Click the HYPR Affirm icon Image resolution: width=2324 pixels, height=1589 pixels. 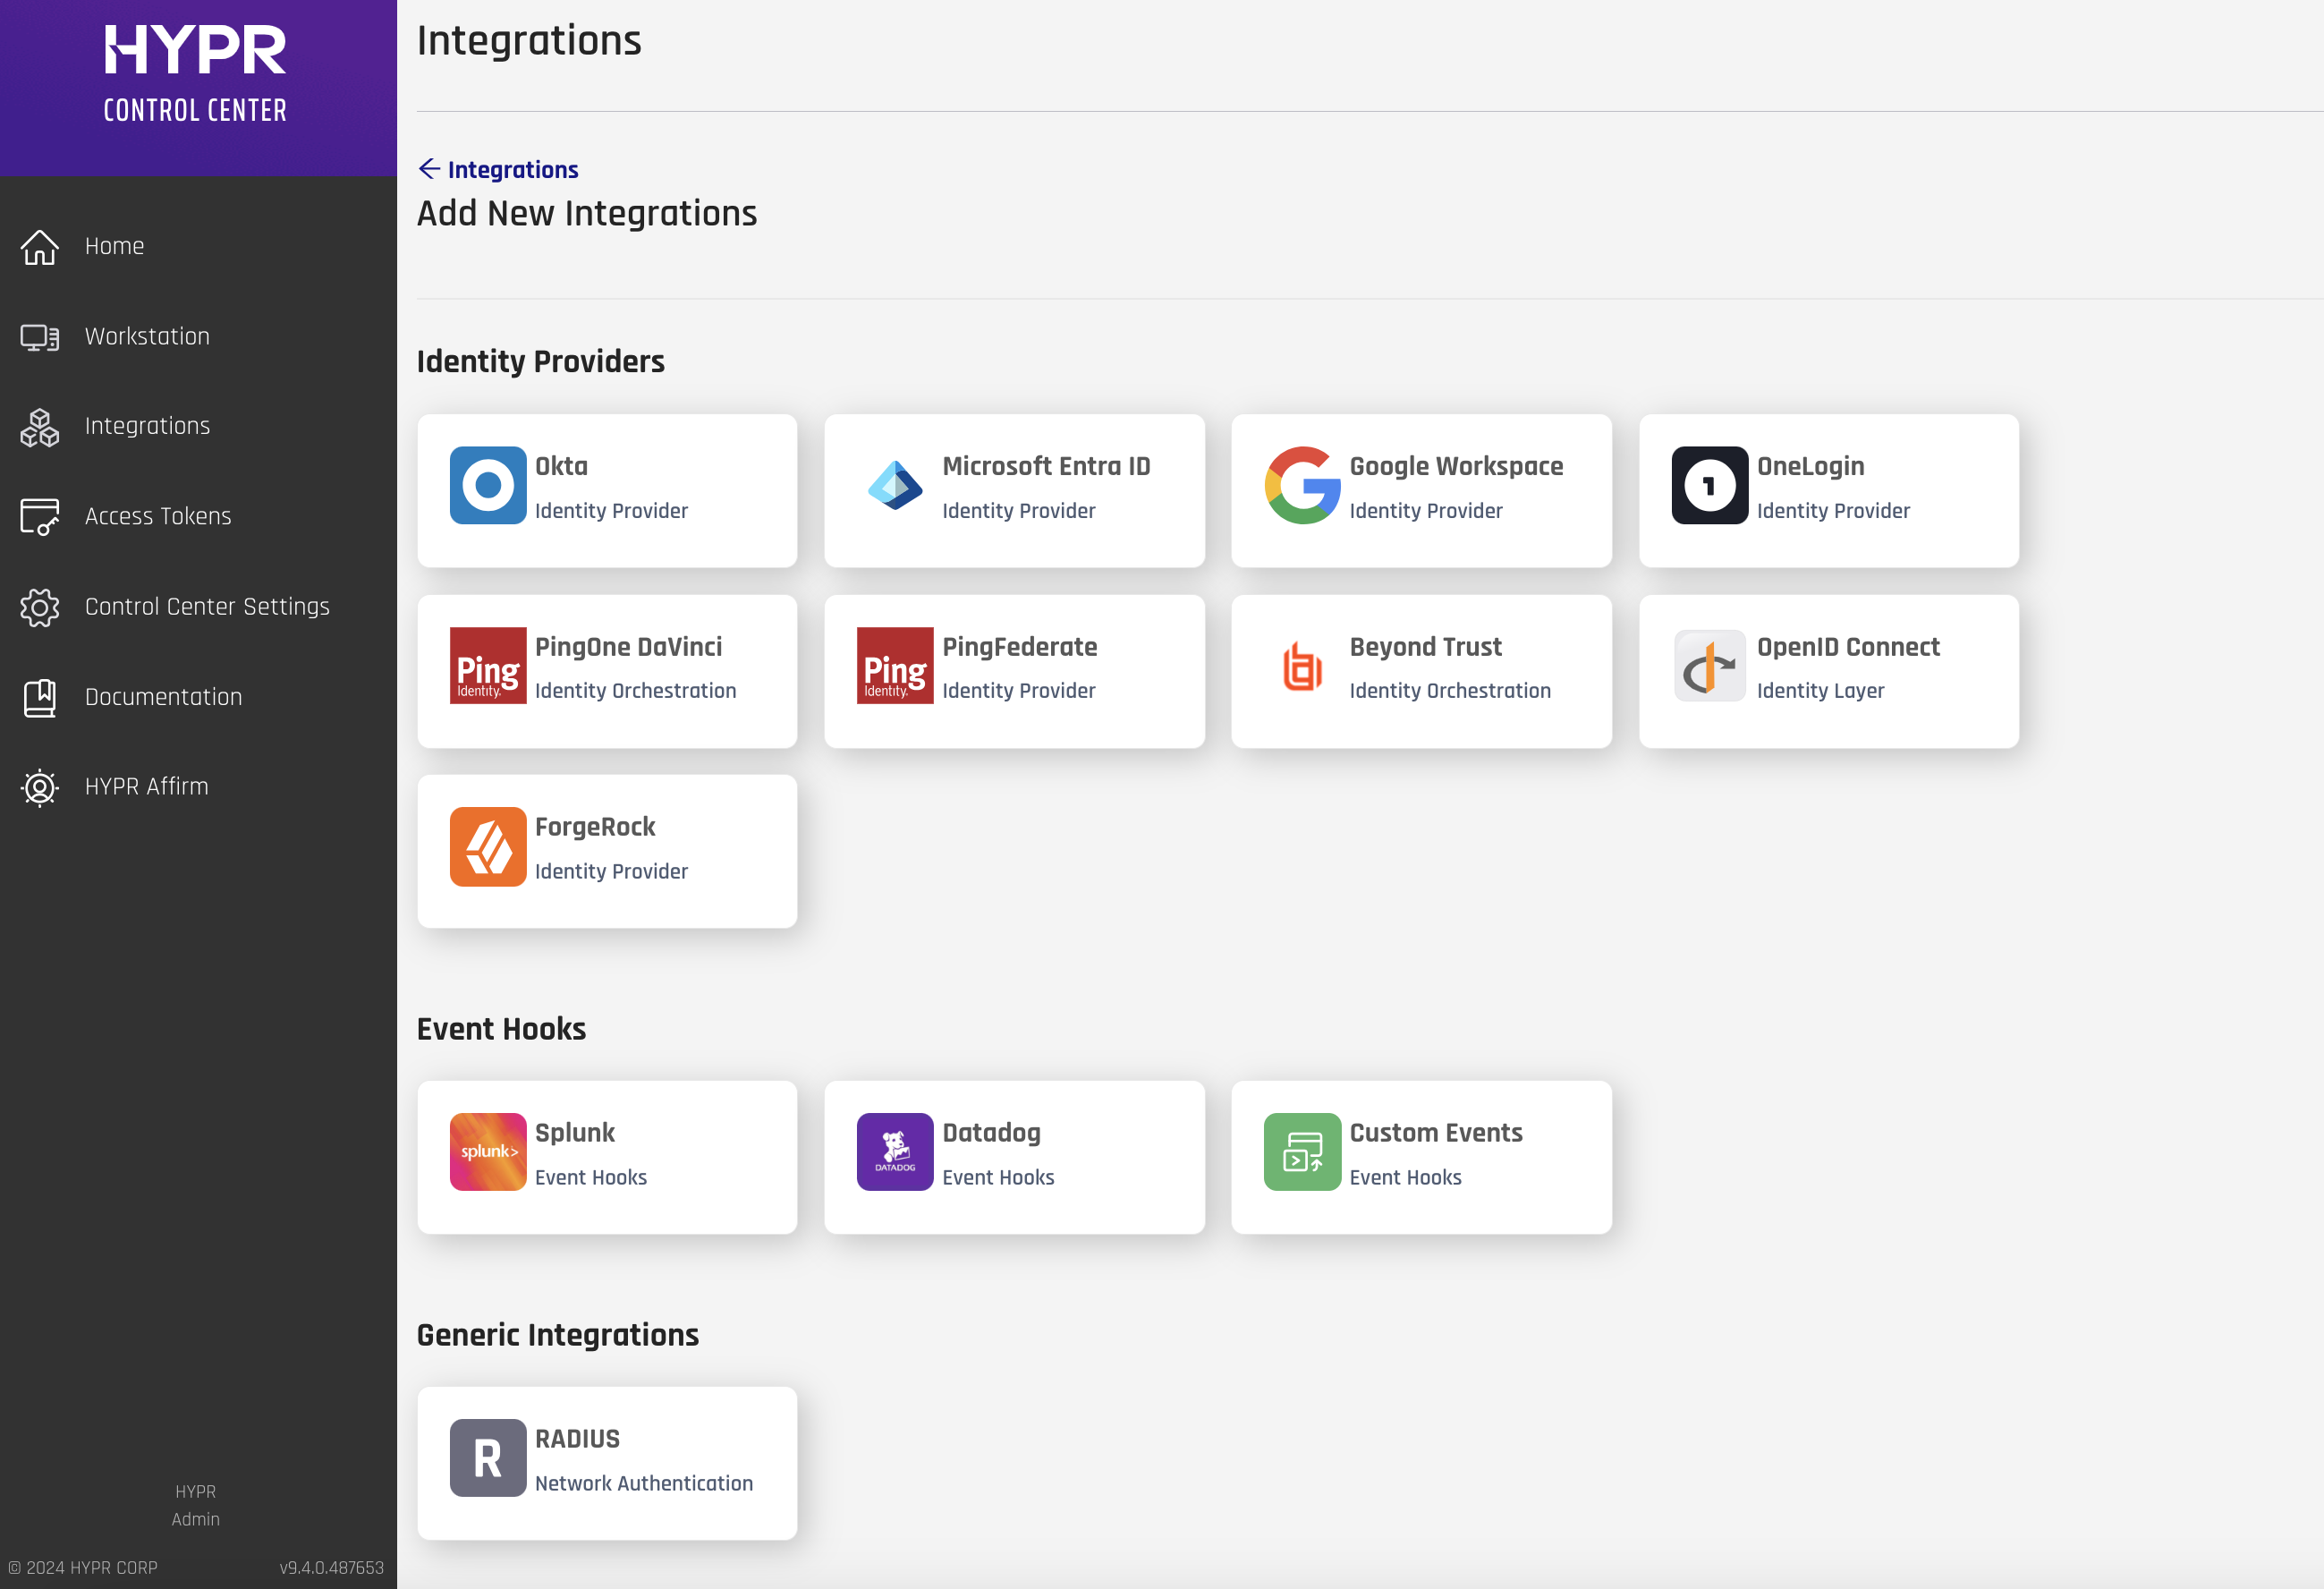pyautogui.click(x=40, y=787)
